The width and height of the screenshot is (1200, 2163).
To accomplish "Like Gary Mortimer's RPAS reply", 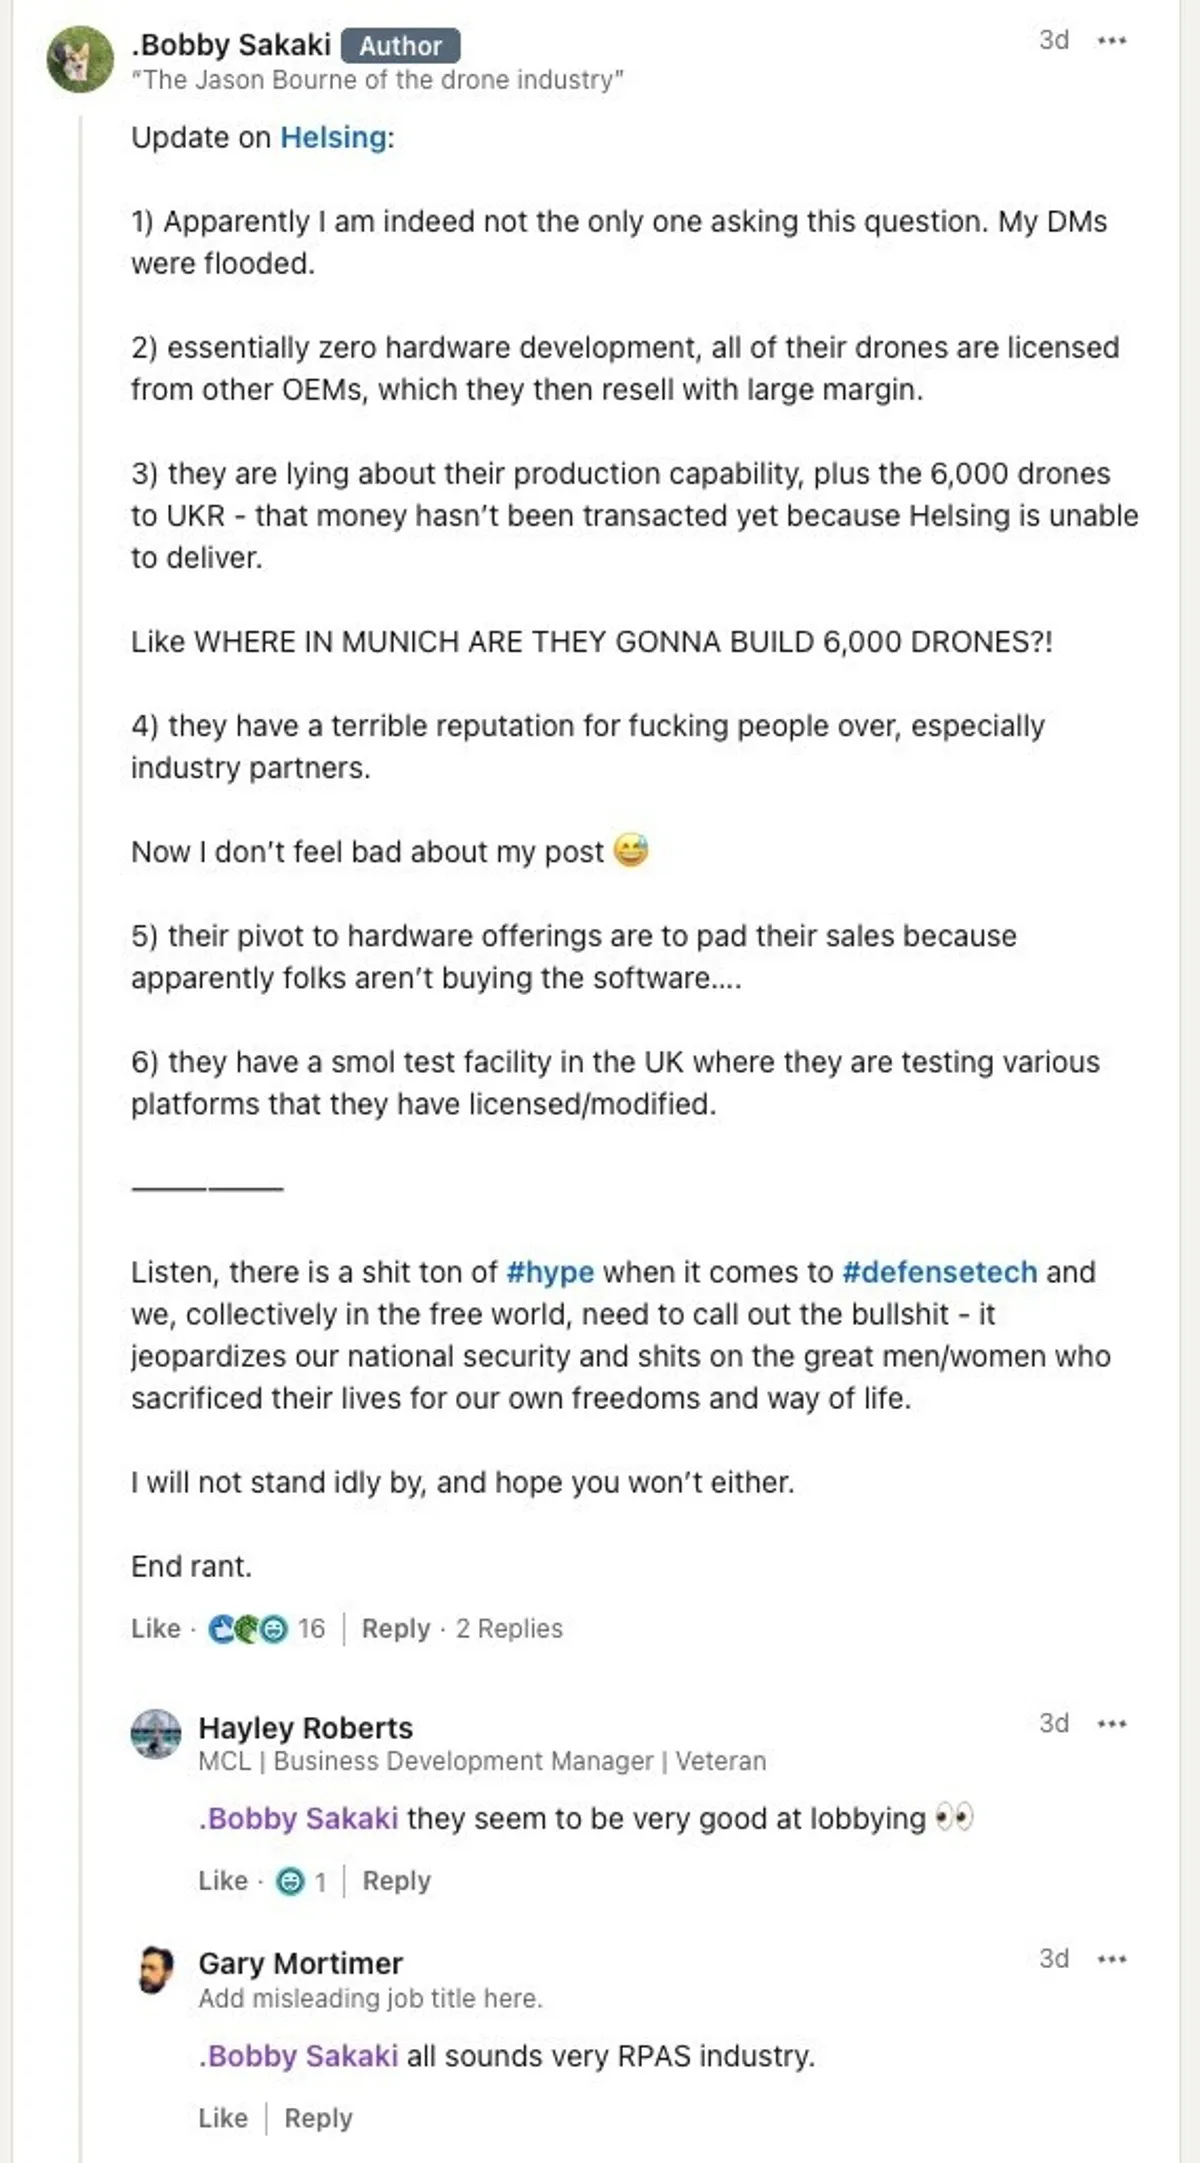I will coord(222,2118).
